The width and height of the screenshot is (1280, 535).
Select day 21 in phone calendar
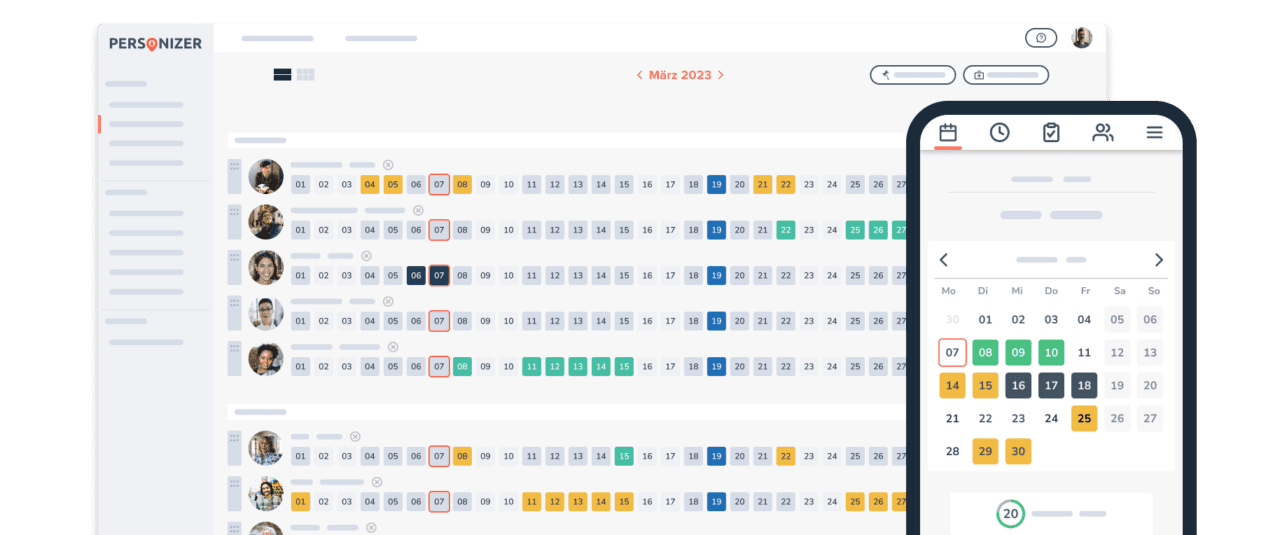tap(952, 418)
